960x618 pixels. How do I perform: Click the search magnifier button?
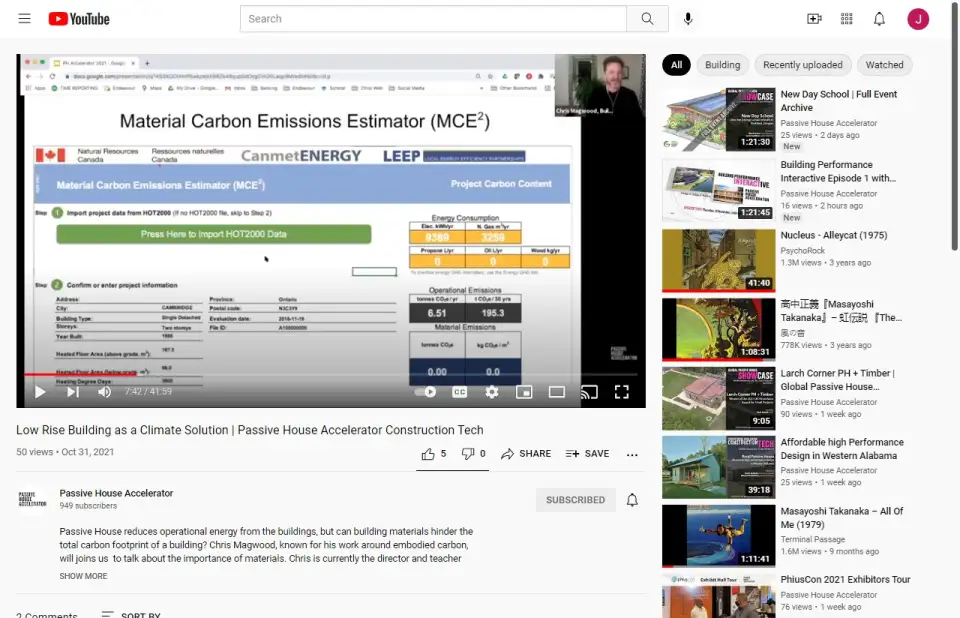647,19
